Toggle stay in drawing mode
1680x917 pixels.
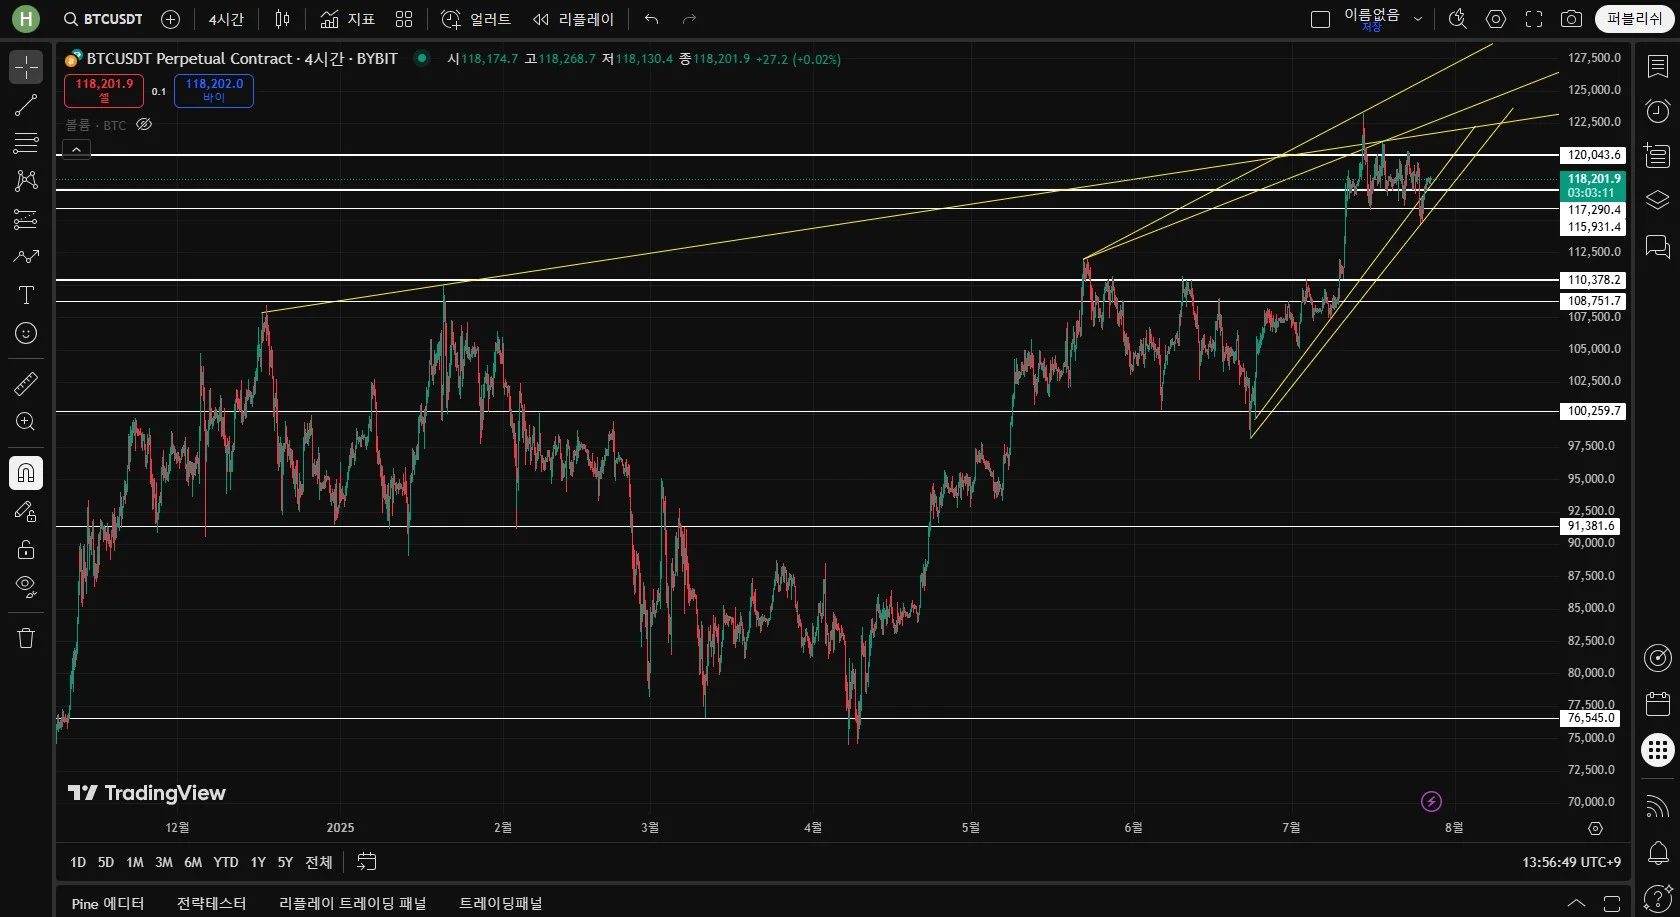click(x=26, y=511)
